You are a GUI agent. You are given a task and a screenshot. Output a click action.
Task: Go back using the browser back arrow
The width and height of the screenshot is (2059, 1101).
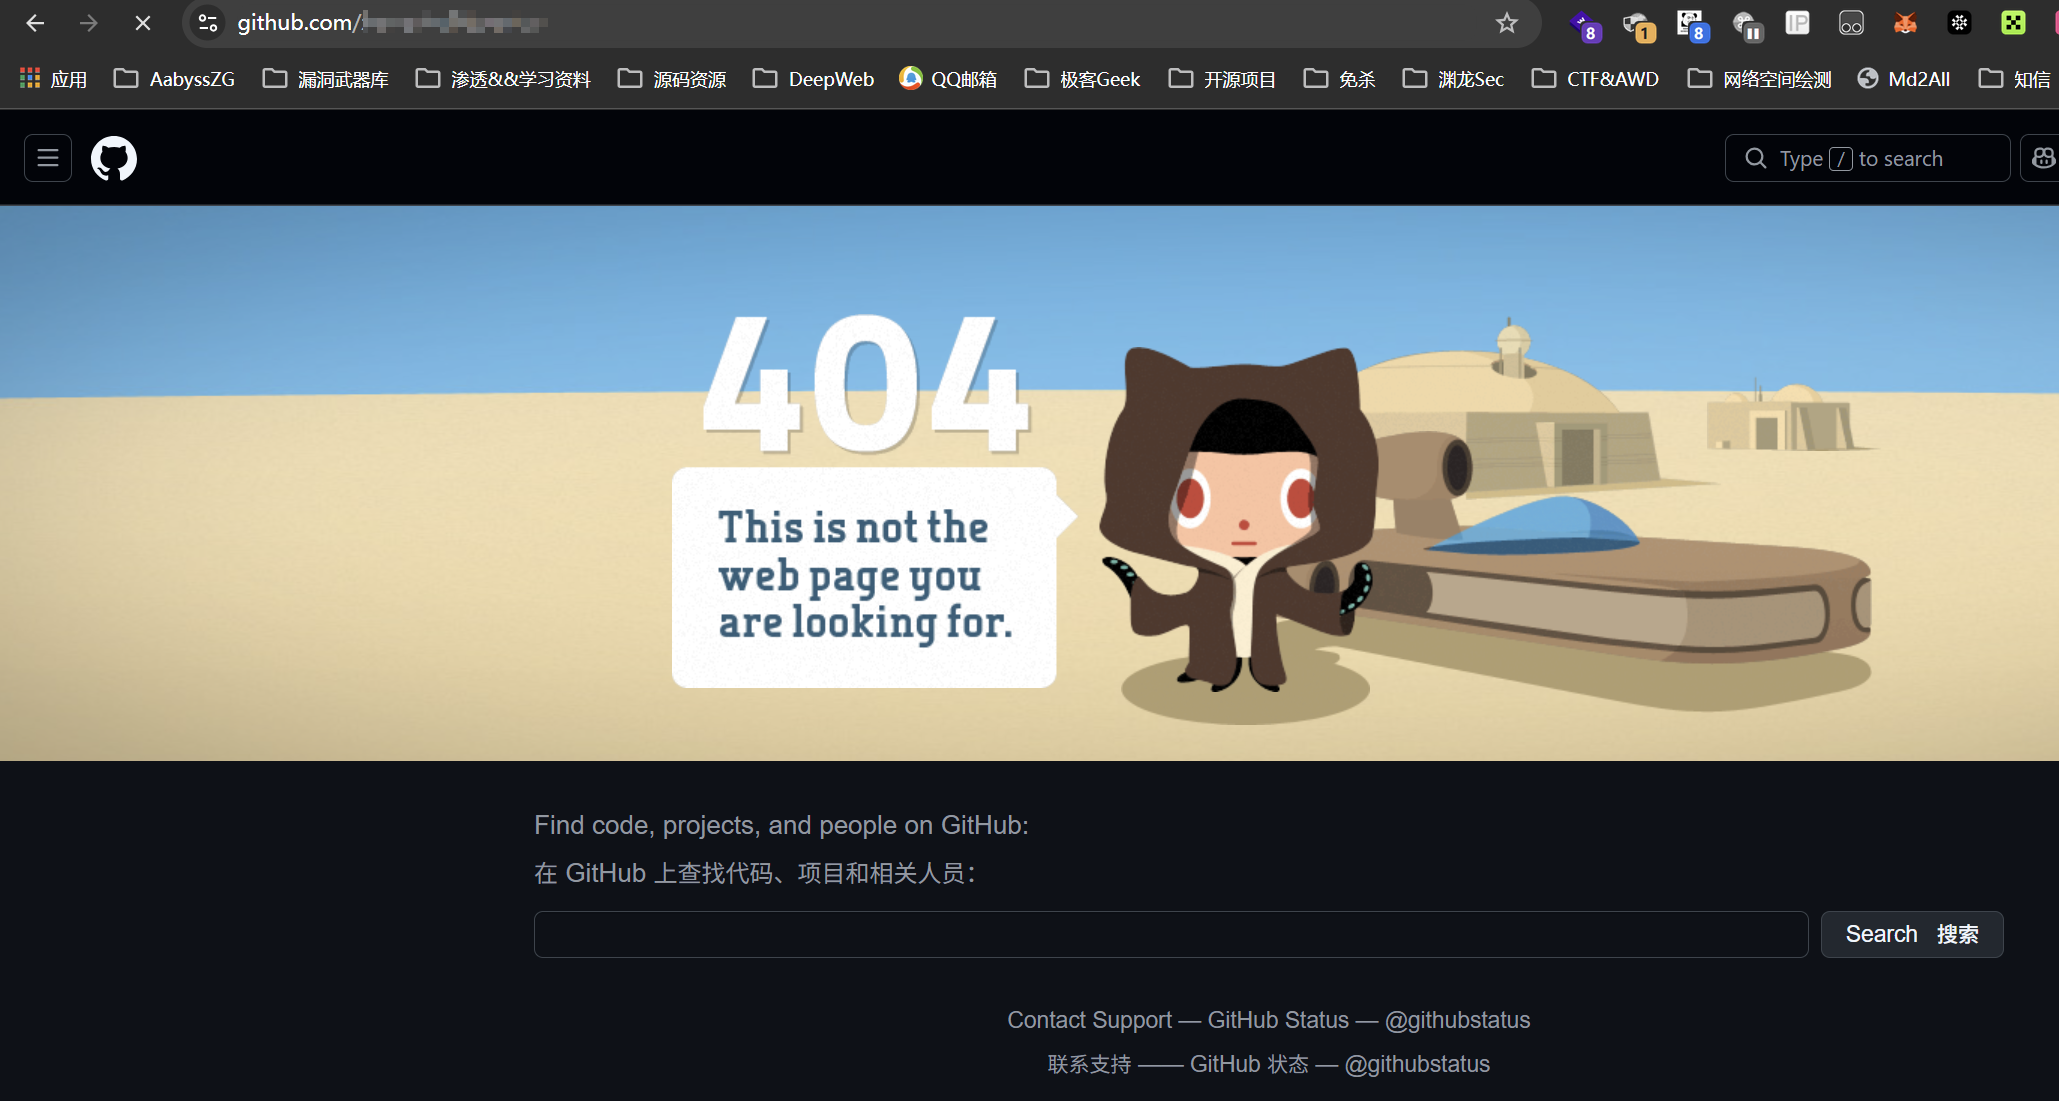pyautogui.click(x=35, y=23)
